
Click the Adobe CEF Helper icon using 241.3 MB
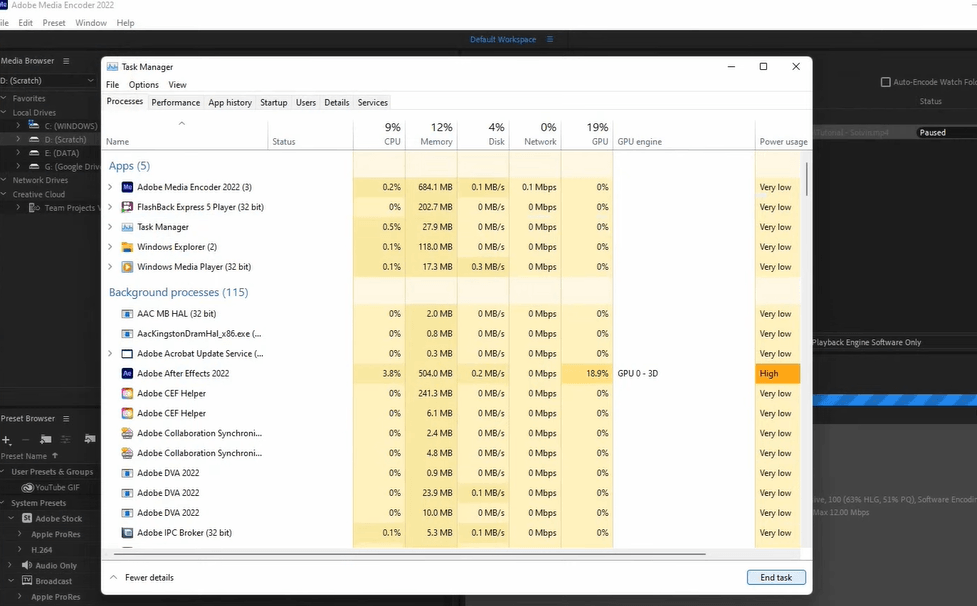point(127,394)
